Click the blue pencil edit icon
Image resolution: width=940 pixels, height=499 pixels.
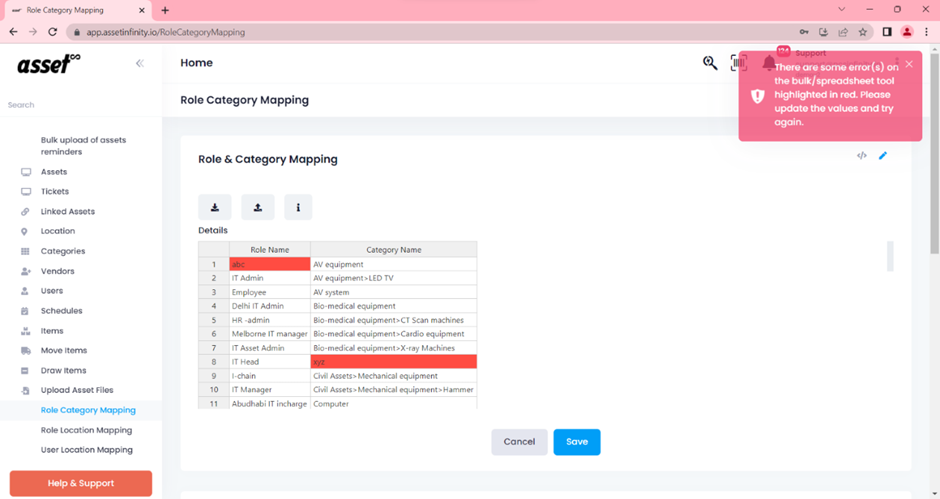[x=883, y=156]
